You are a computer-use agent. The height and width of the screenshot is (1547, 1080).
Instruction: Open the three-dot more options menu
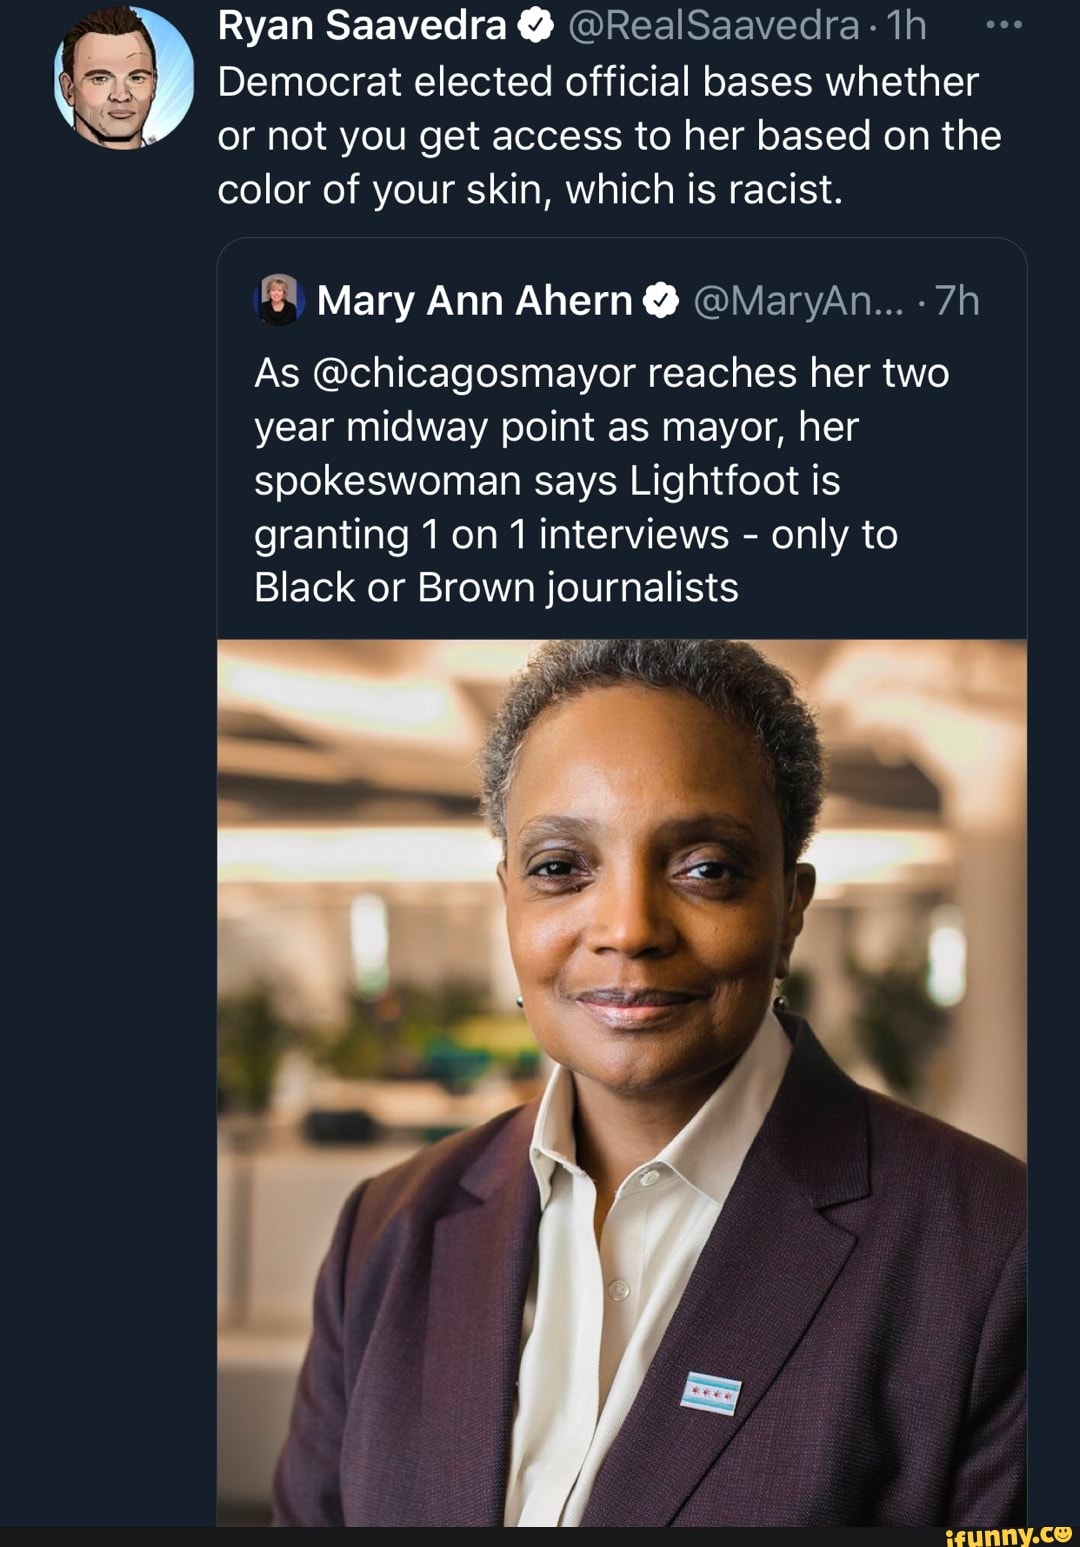[1003, 26]
